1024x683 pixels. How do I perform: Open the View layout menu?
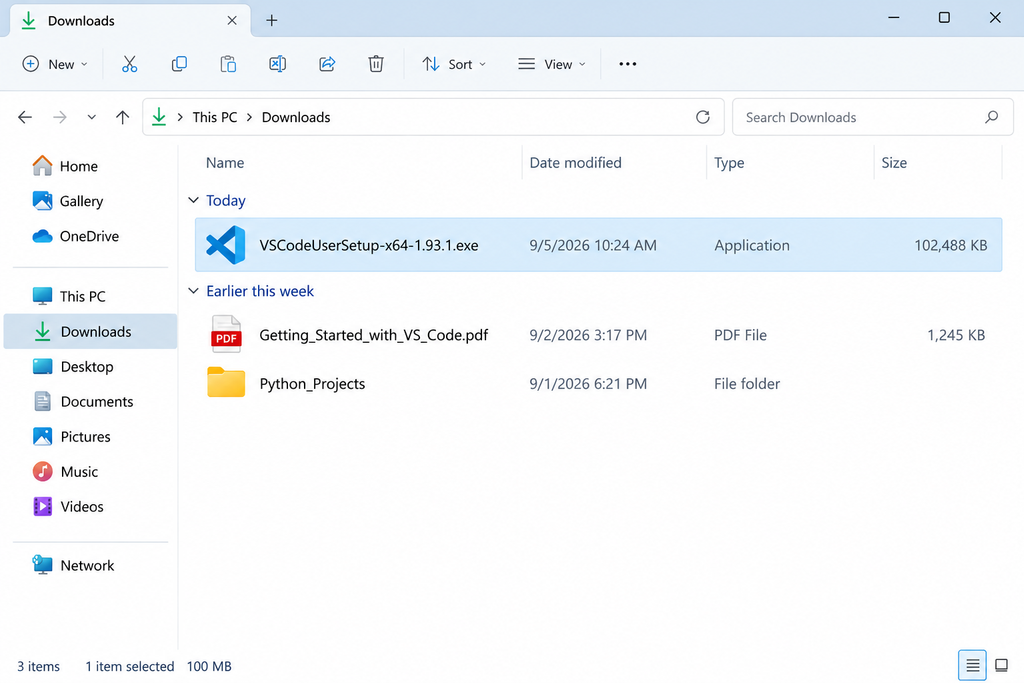coord(552,64)
